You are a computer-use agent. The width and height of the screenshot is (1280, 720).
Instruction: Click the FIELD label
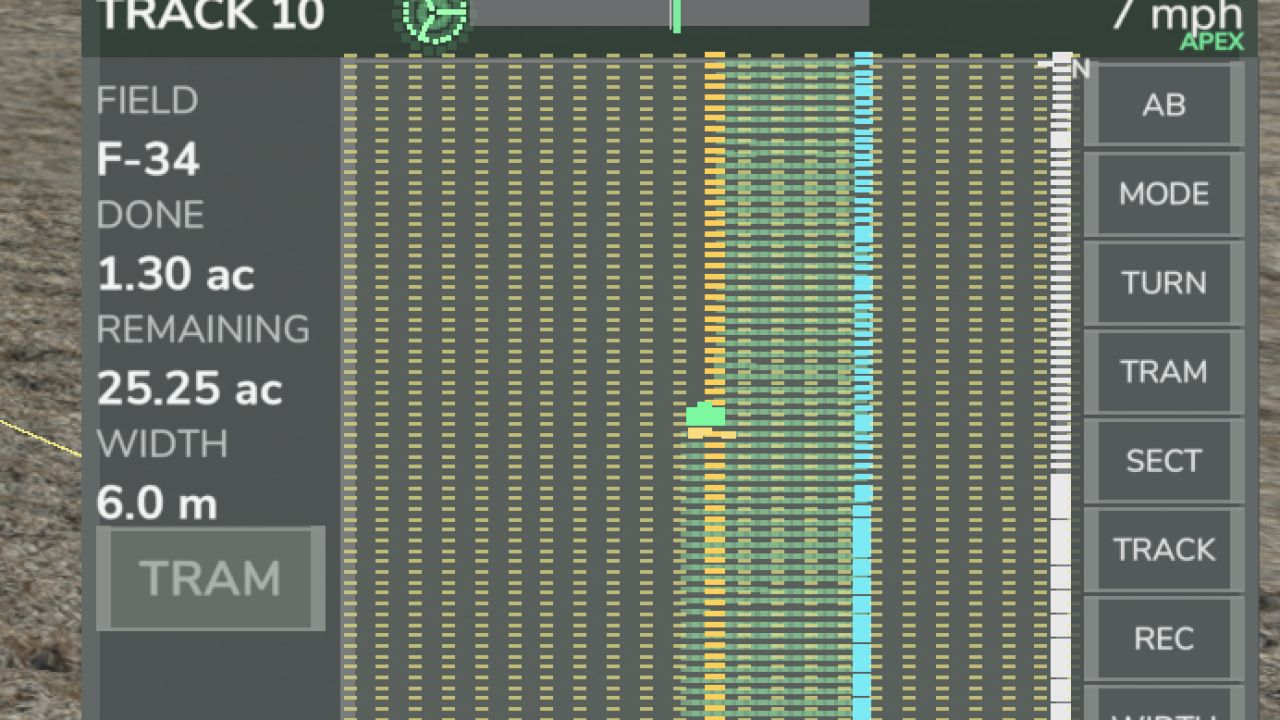click(x=147, y=101)
